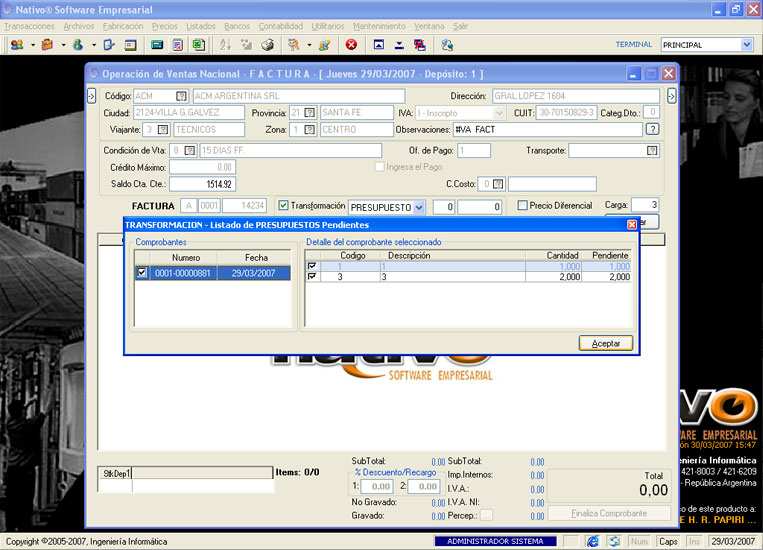The image size is (763, 550).
Task: Open the PRESUPUESTO transformation dropdown
Action: click(419, 207)
